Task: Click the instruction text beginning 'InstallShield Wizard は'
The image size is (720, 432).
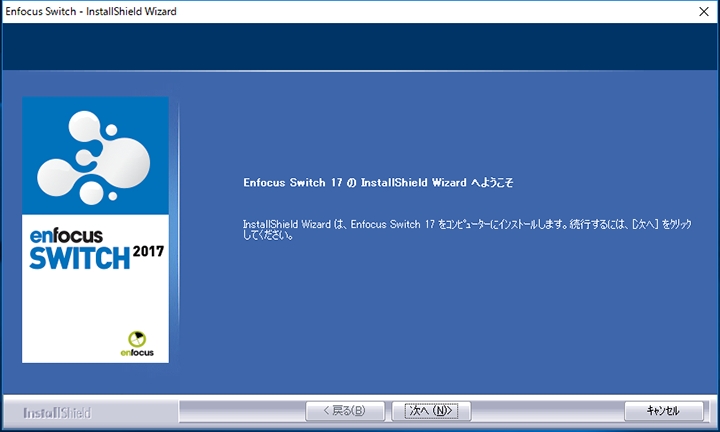Action: tap(467, 230)
